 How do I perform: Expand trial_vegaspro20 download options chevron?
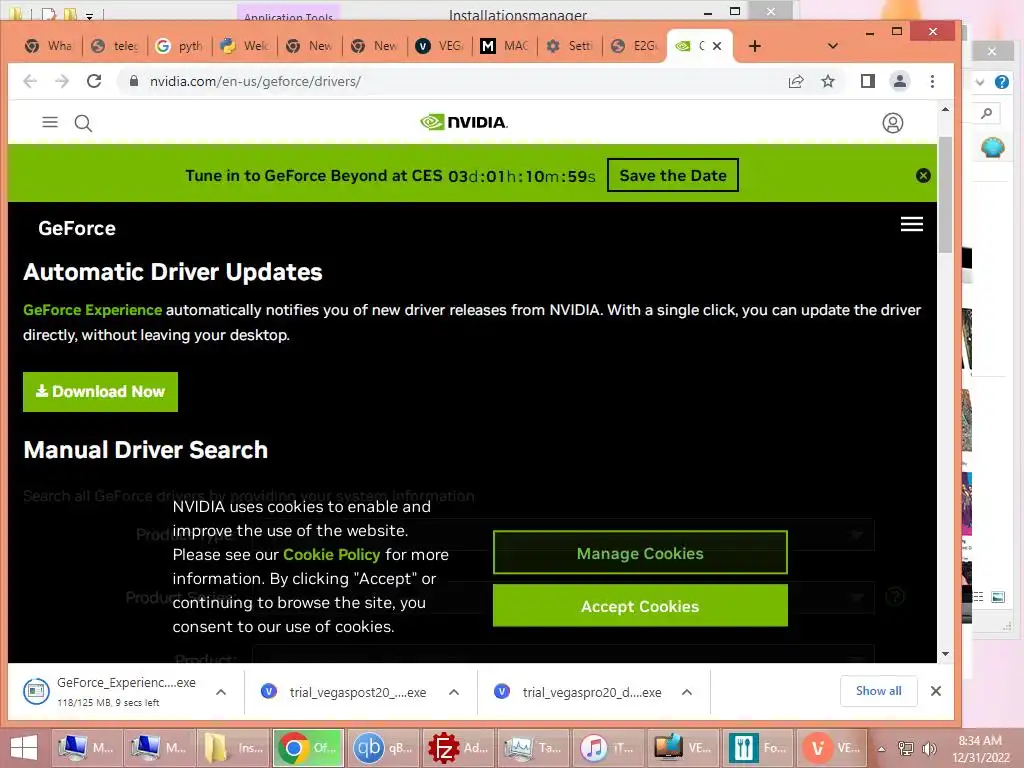point(686,692)
